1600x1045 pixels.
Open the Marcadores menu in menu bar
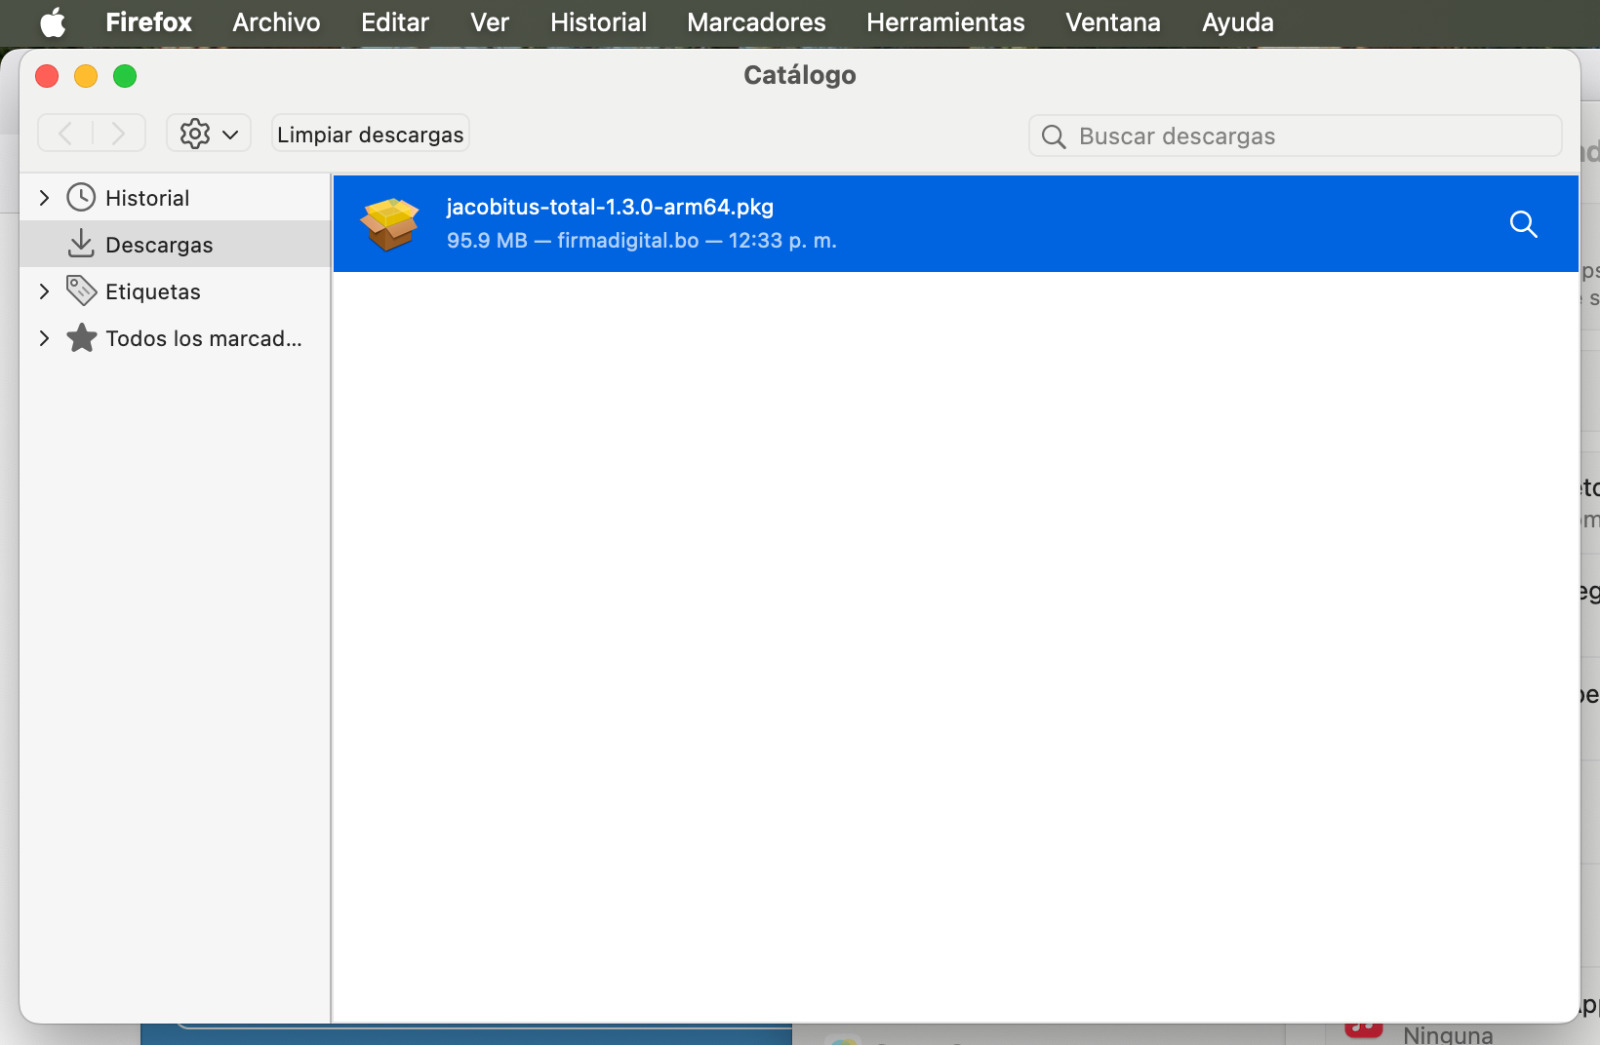tap(756, 22)
